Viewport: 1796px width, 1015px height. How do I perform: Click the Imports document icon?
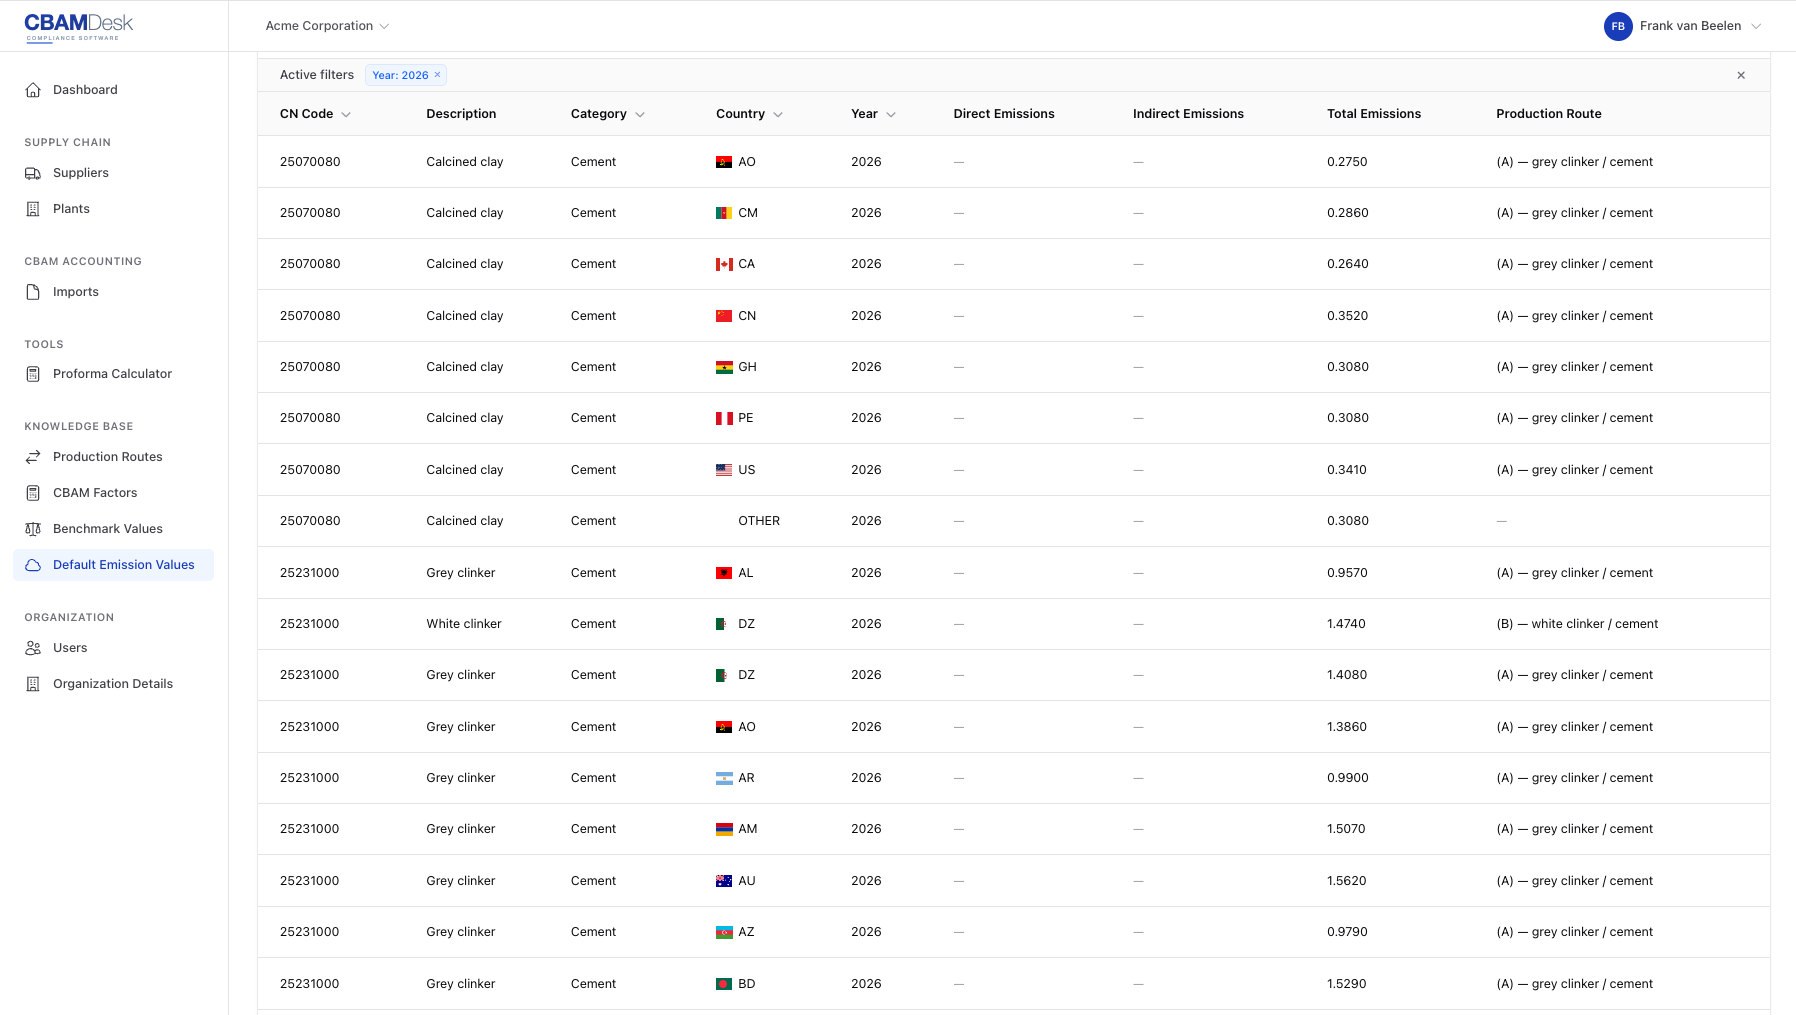pyautogui.click(x=34, y=291)
